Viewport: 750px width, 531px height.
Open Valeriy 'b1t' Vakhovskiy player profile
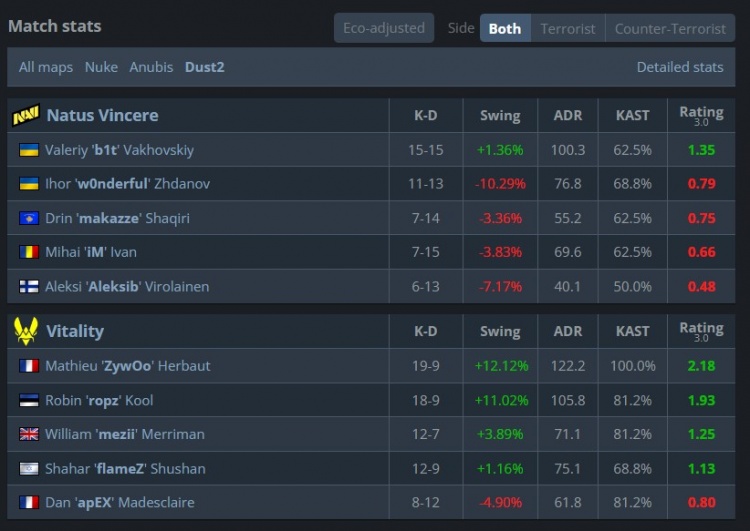(120, 150)
